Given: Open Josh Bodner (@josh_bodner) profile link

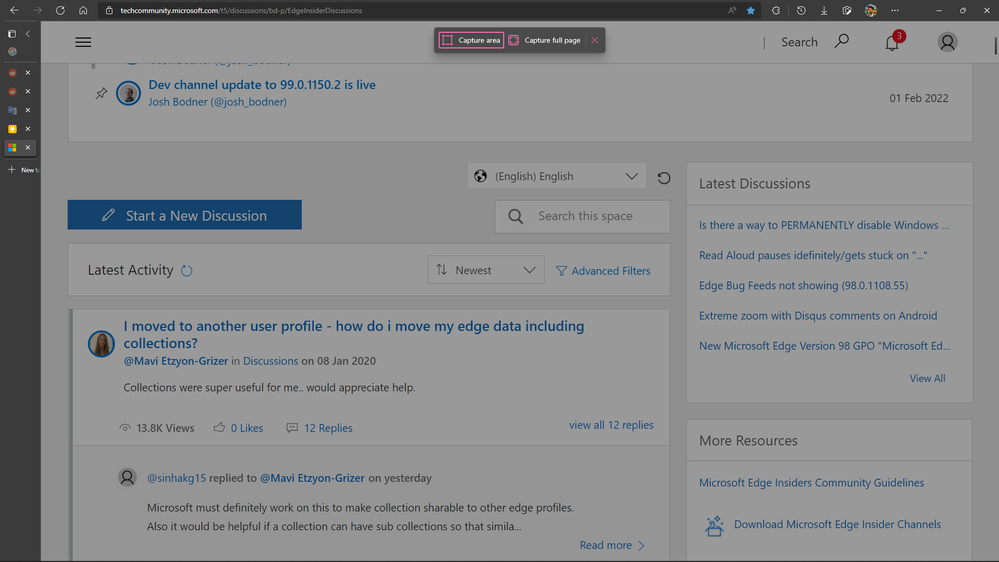Looking at the screenshot, I should pos(217,102).
